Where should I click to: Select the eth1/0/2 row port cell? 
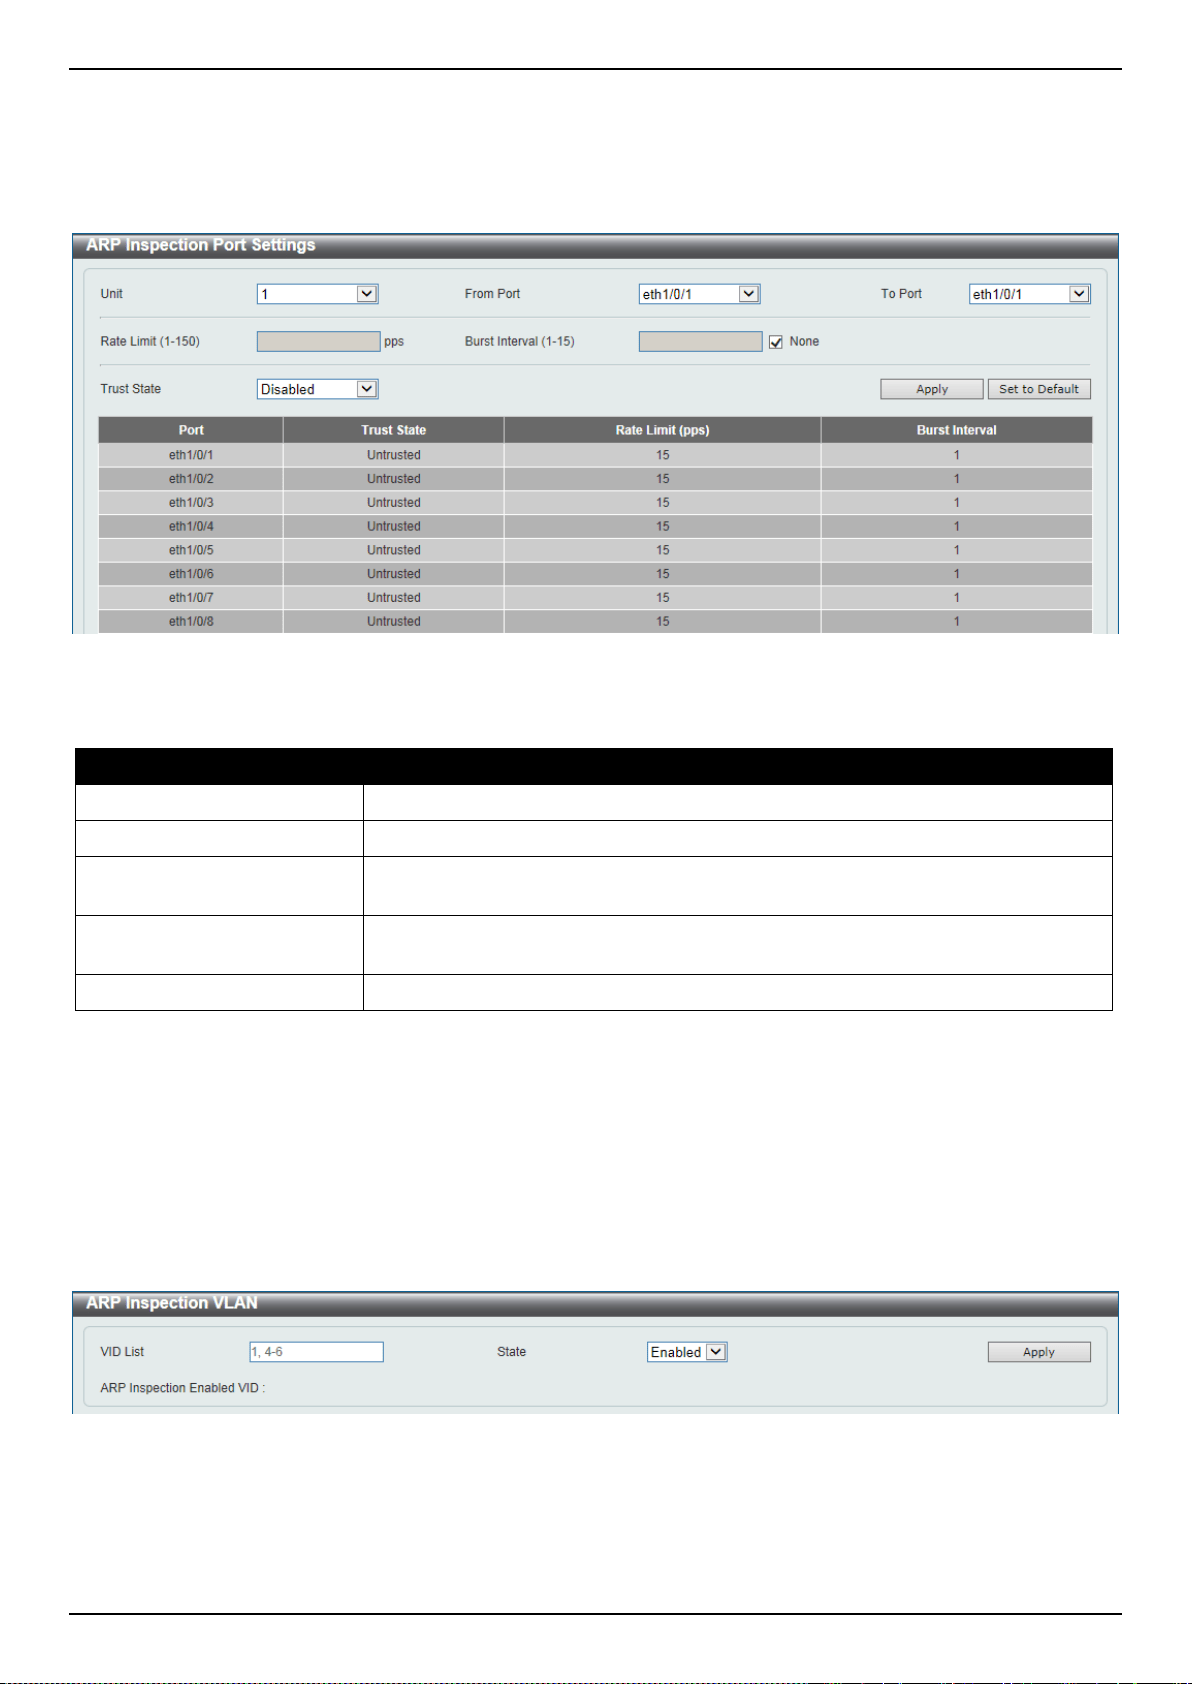(191, 479)
